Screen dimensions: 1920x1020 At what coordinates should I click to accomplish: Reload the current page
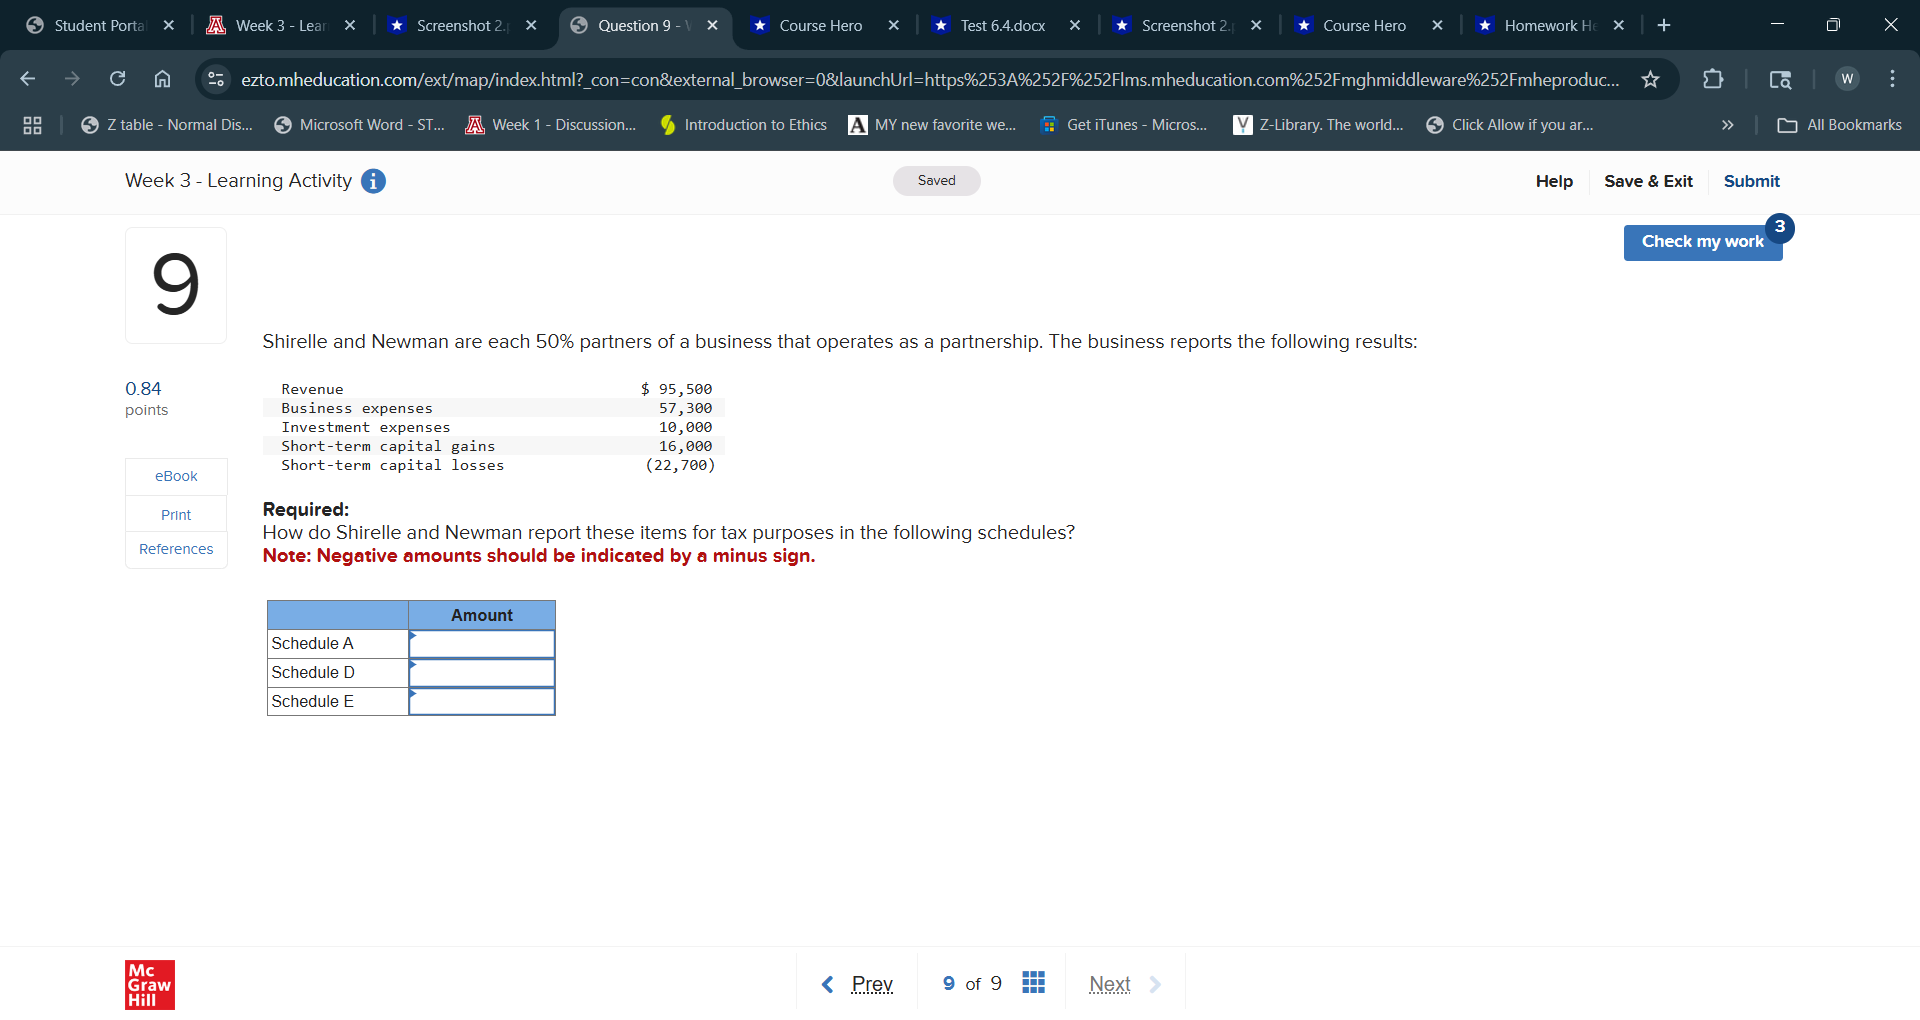117,79
